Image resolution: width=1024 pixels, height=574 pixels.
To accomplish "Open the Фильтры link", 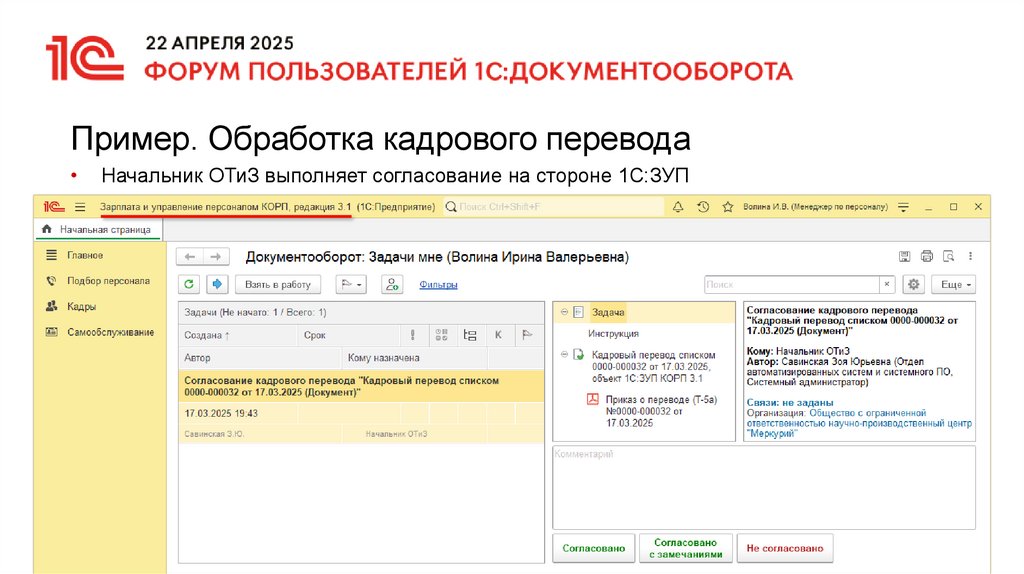I will (438, 284).
